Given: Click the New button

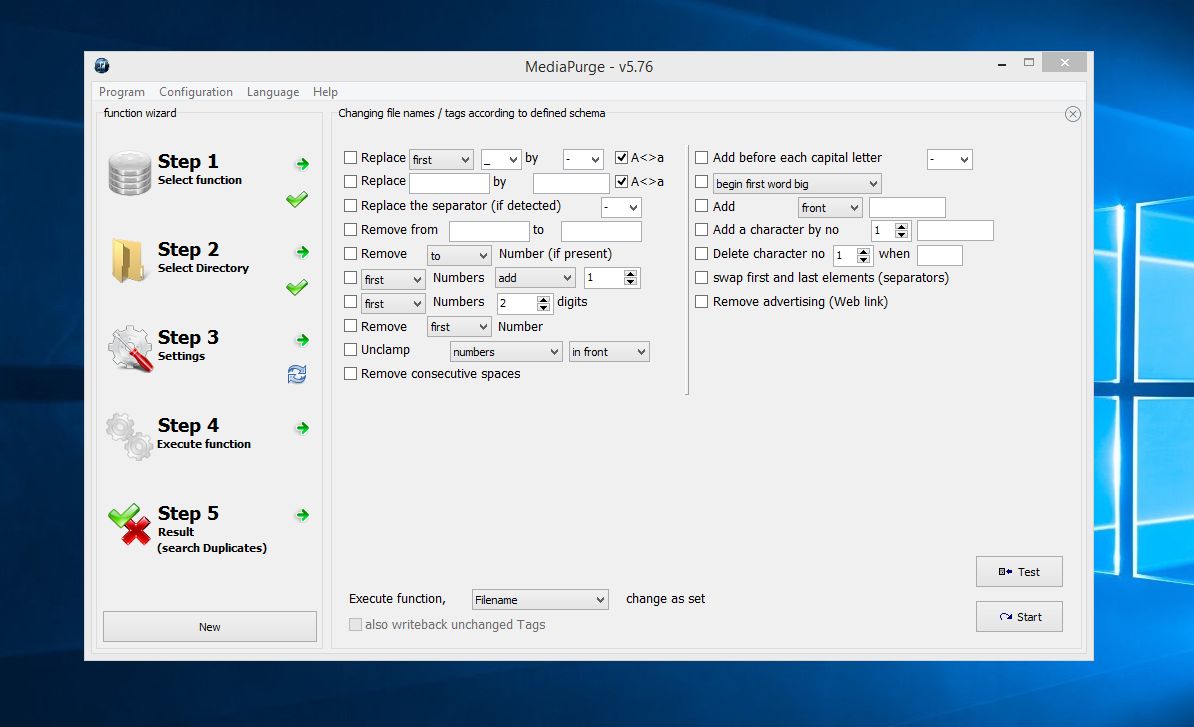Looking at the screenshot, I should pos(209,627).
